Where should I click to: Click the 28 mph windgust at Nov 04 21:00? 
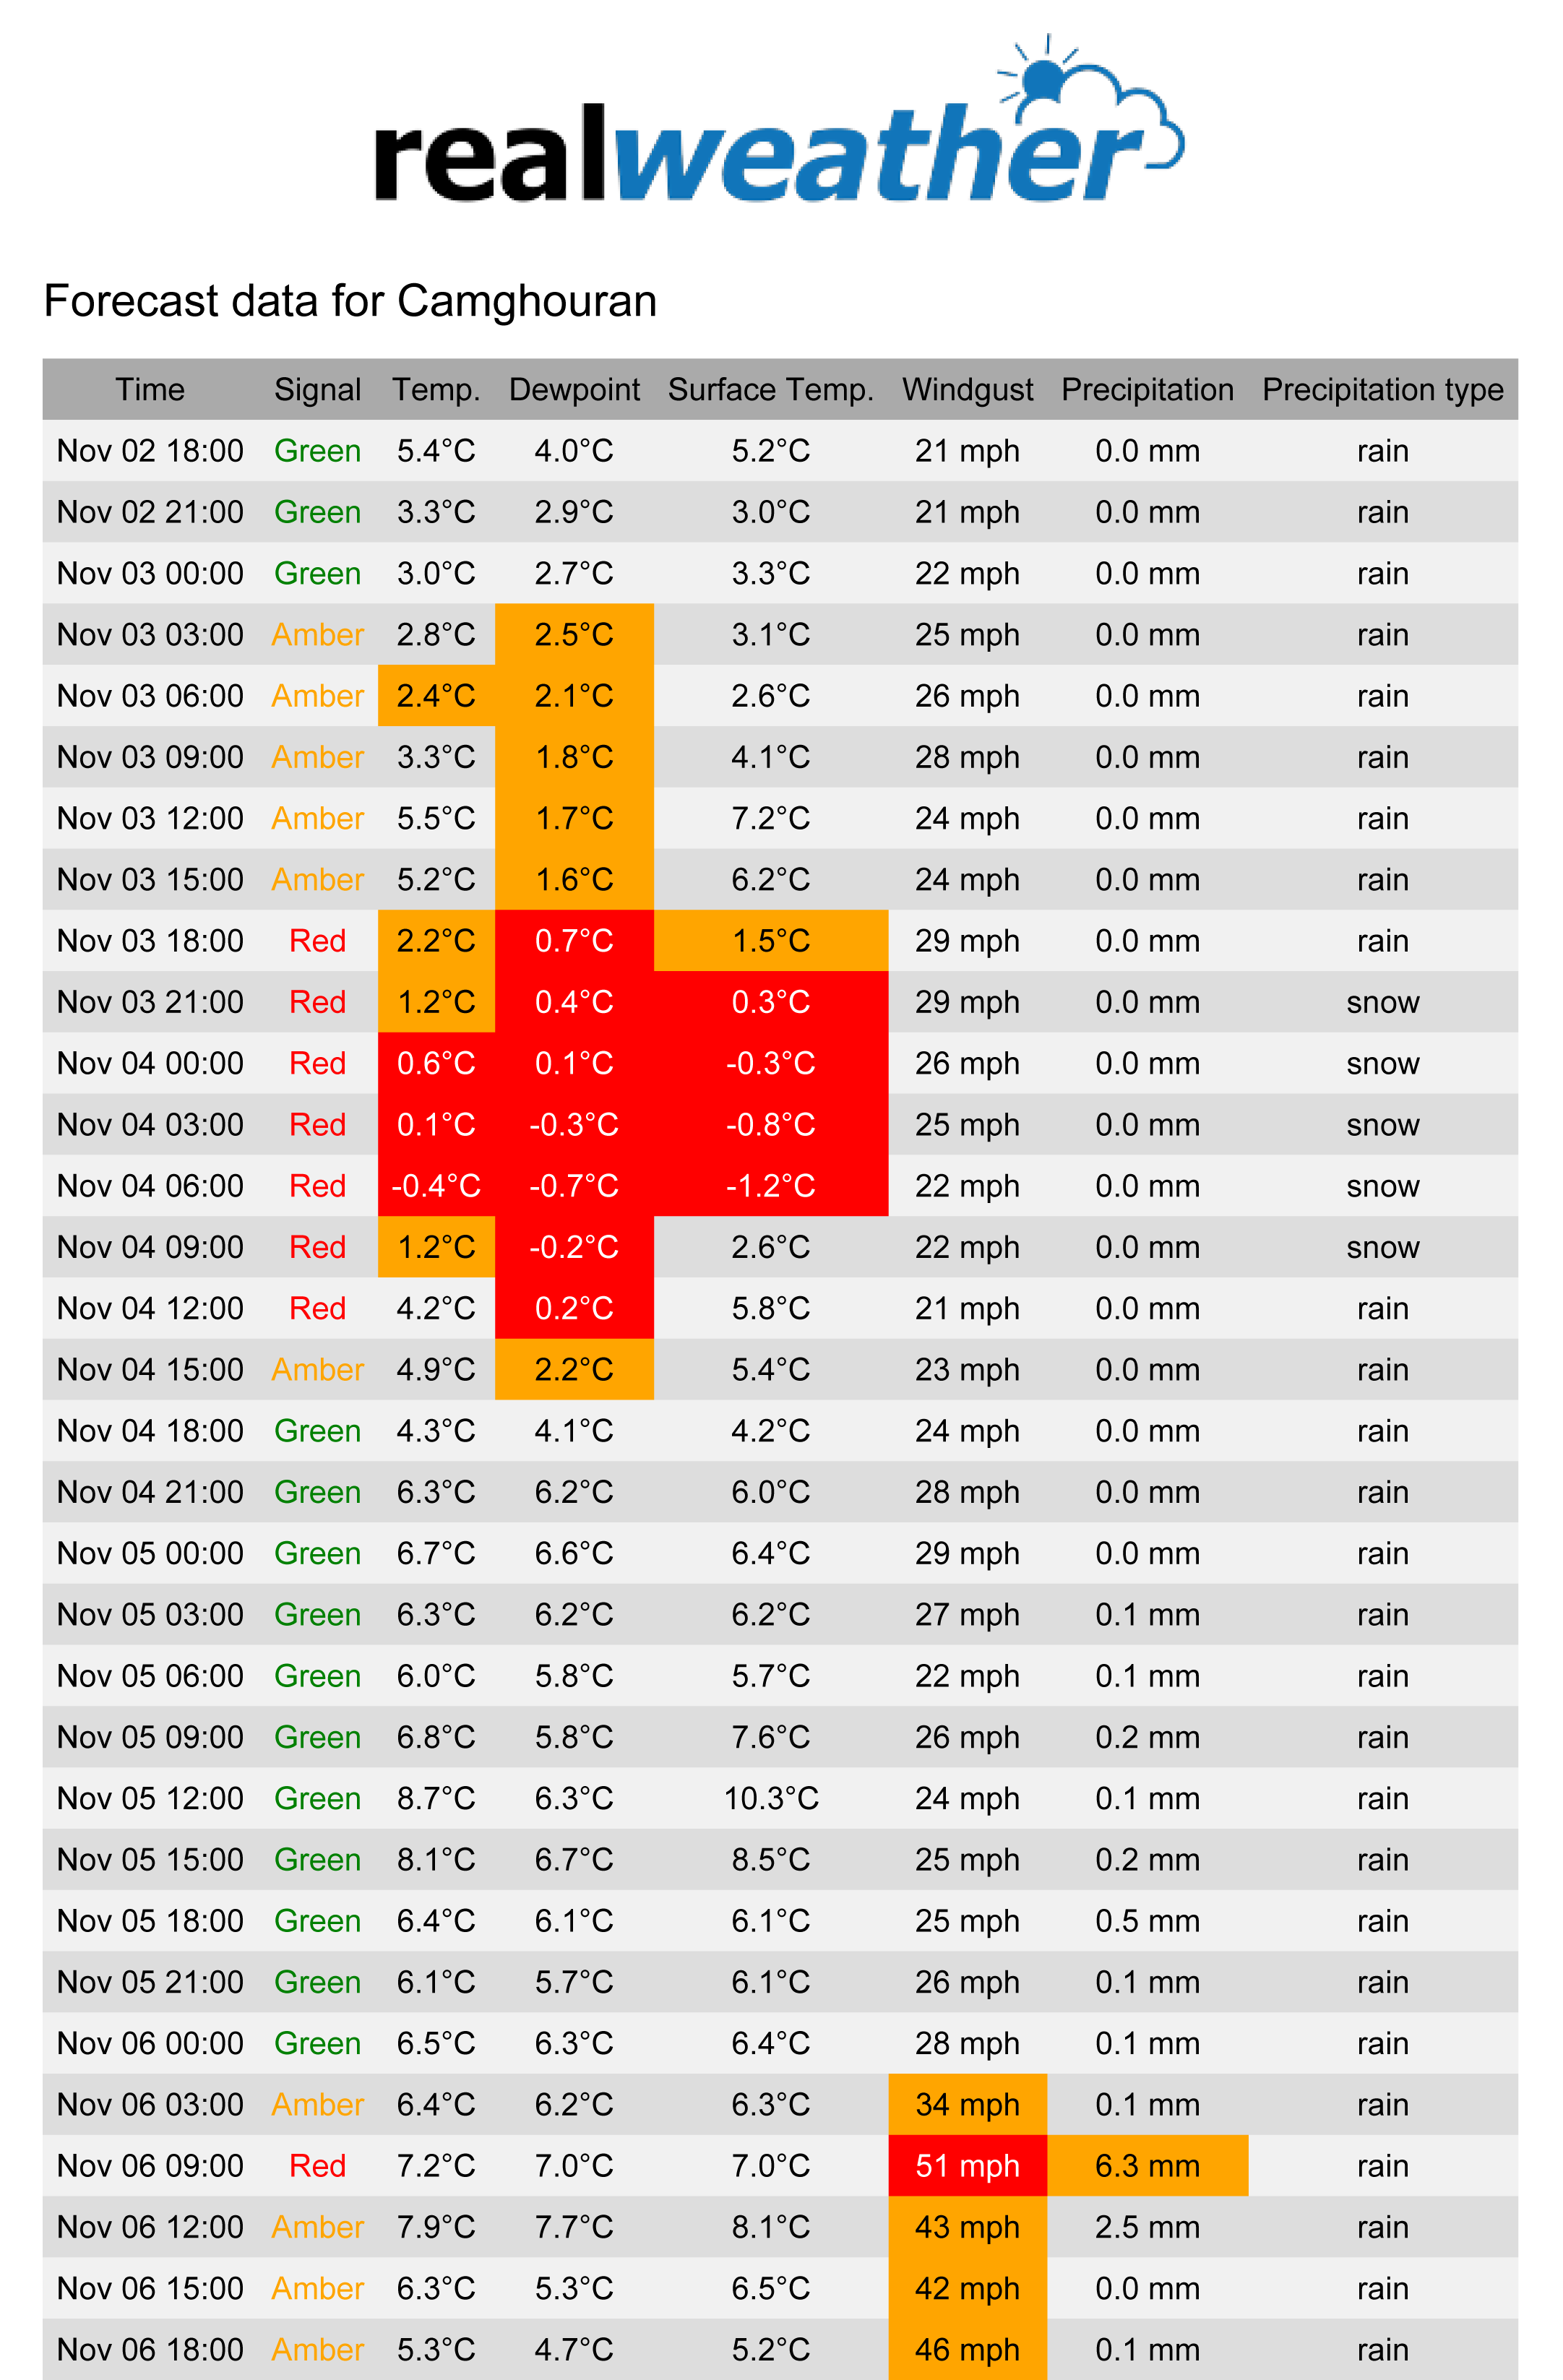[x=968, y=1492]
